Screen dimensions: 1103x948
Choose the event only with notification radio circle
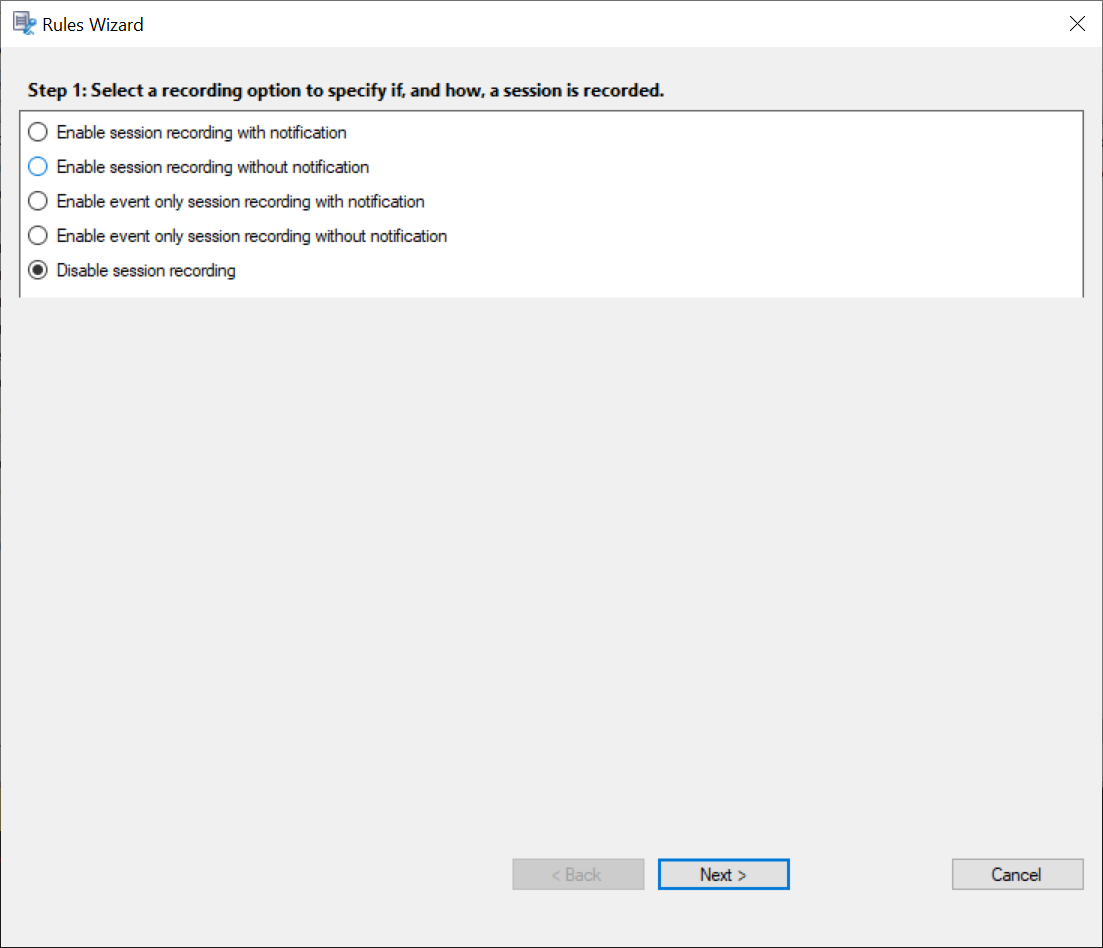38,202
